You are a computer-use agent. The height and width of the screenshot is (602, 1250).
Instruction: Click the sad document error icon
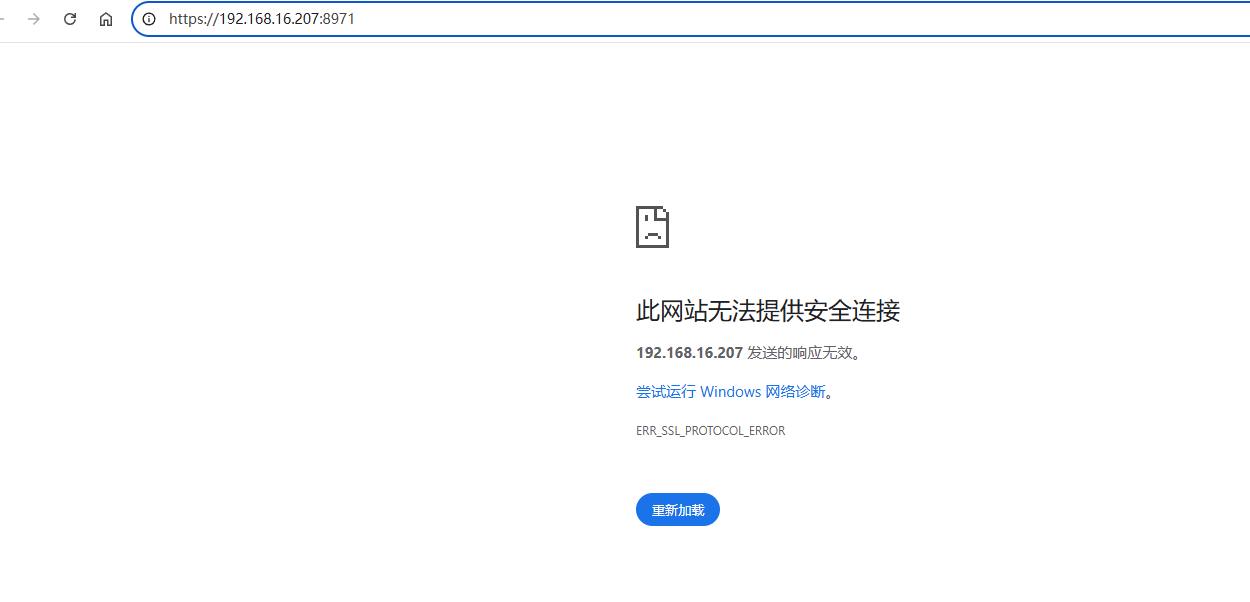tap(652, 227)
